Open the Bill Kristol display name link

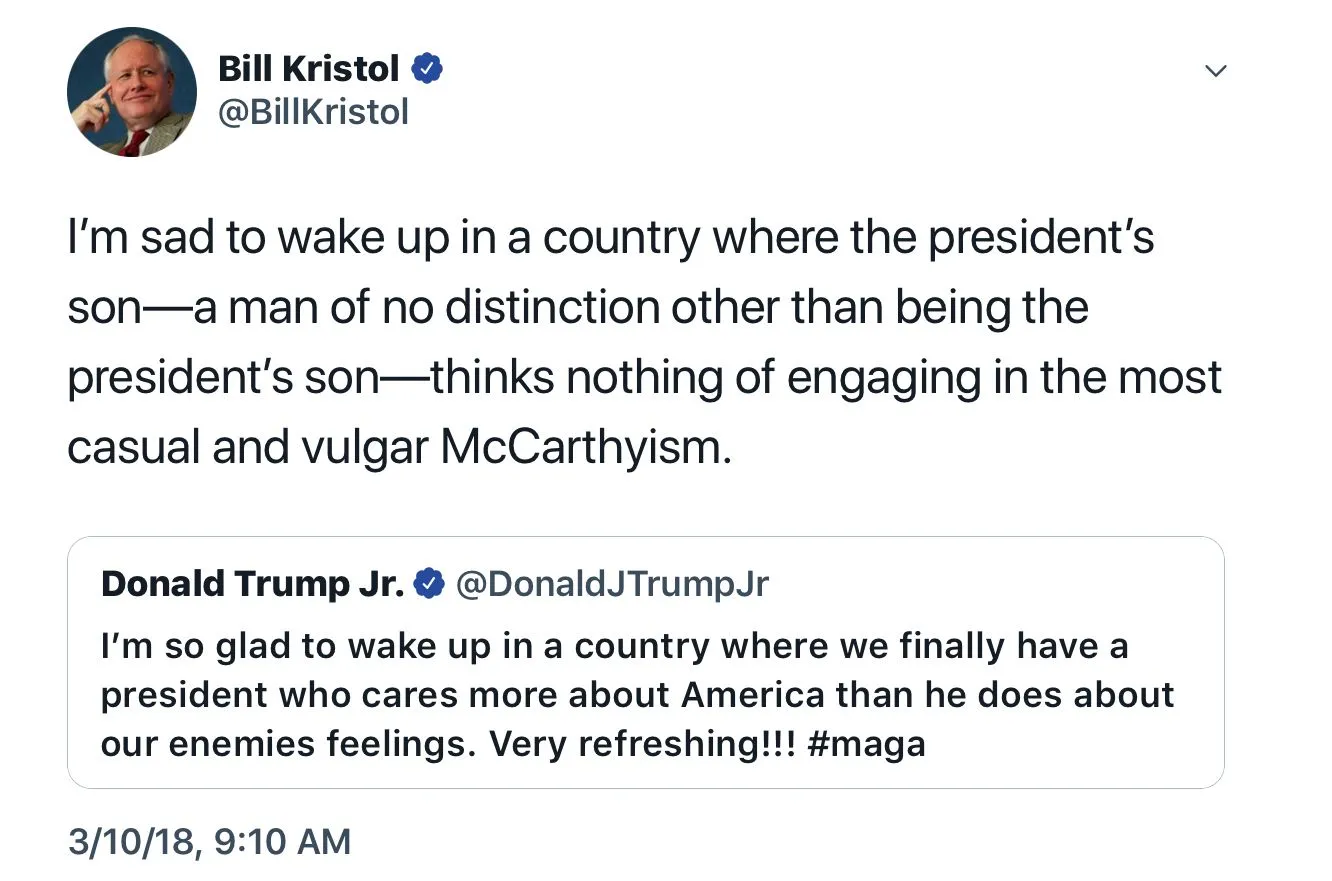[308, 69]
